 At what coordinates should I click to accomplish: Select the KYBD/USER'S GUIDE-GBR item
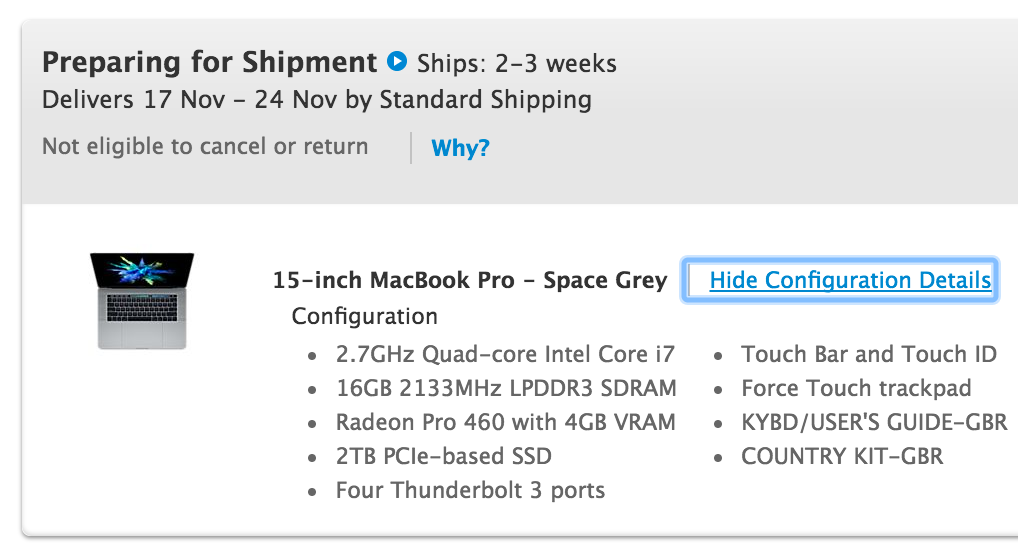pos(875,422)
